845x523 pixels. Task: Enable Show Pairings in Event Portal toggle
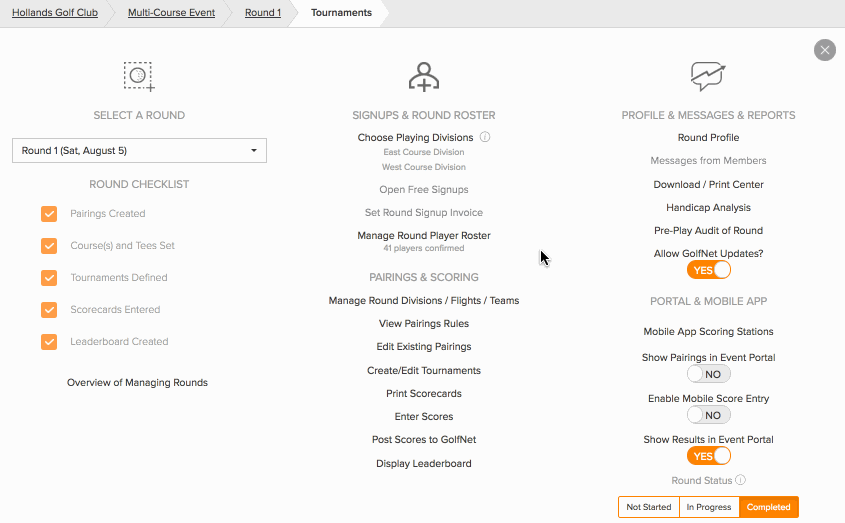[709, 374]
